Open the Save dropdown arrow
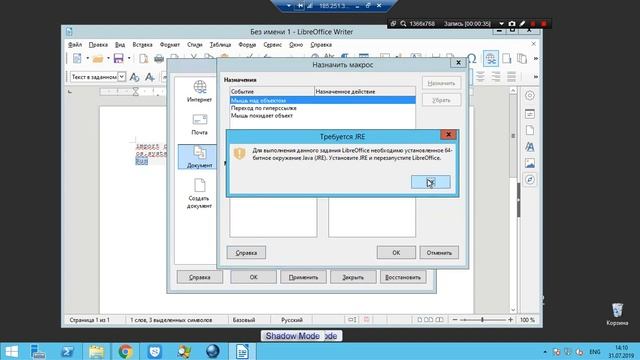This screenshot has height=360, width=640. [129, 58]
